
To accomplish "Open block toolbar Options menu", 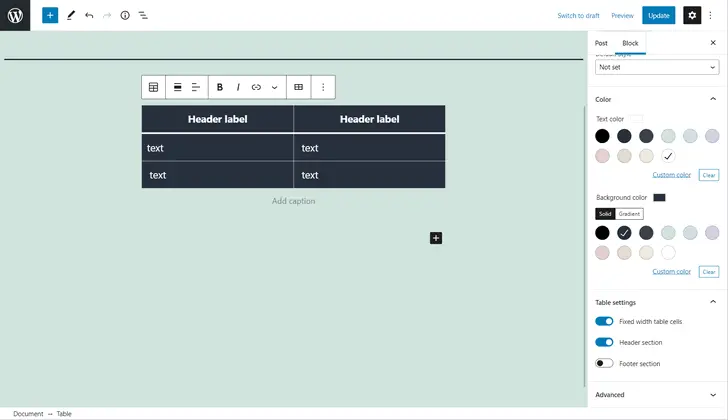I will [x=323, y=87].
